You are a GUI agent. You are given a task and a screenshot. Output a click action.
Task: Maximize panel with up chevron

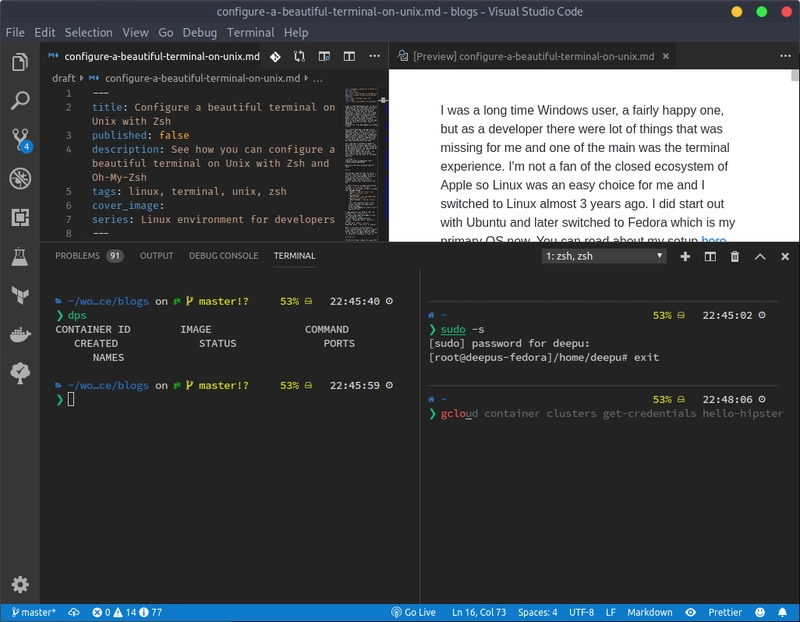point(760,257)
